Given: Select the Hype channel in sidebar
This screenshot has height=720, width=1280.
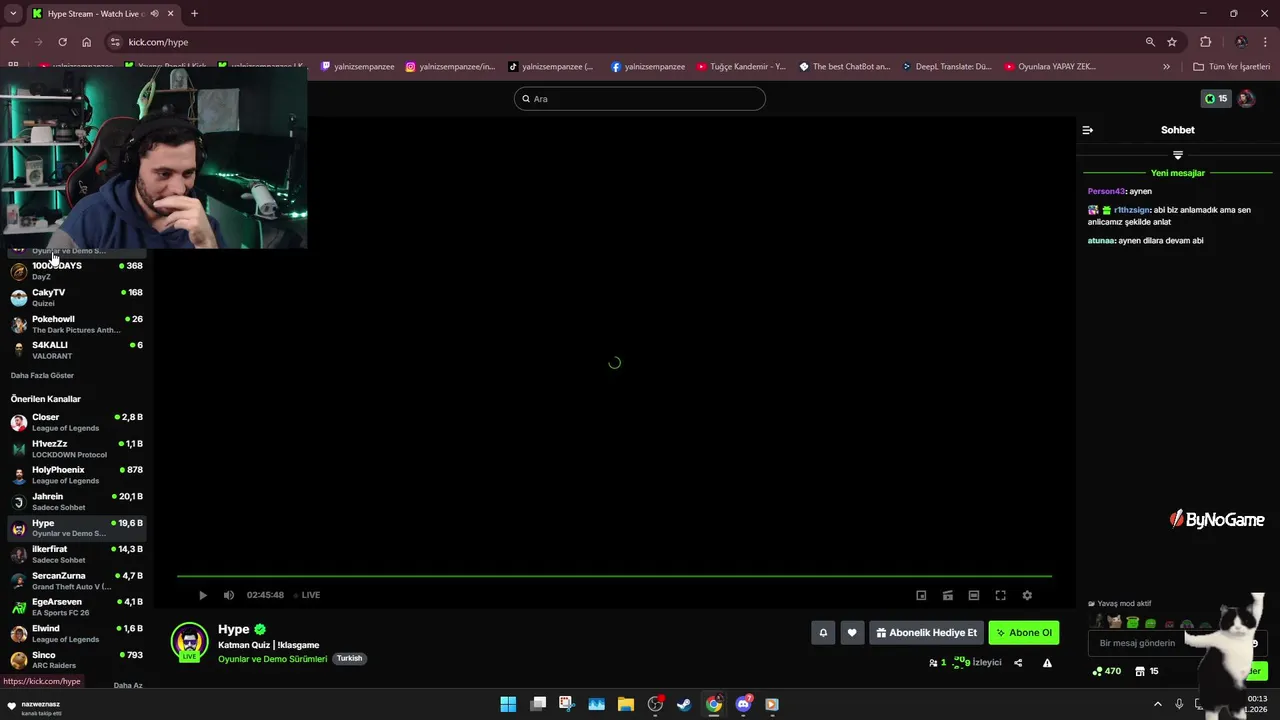Looking at the screenshot, I should [x=77, y=528].
